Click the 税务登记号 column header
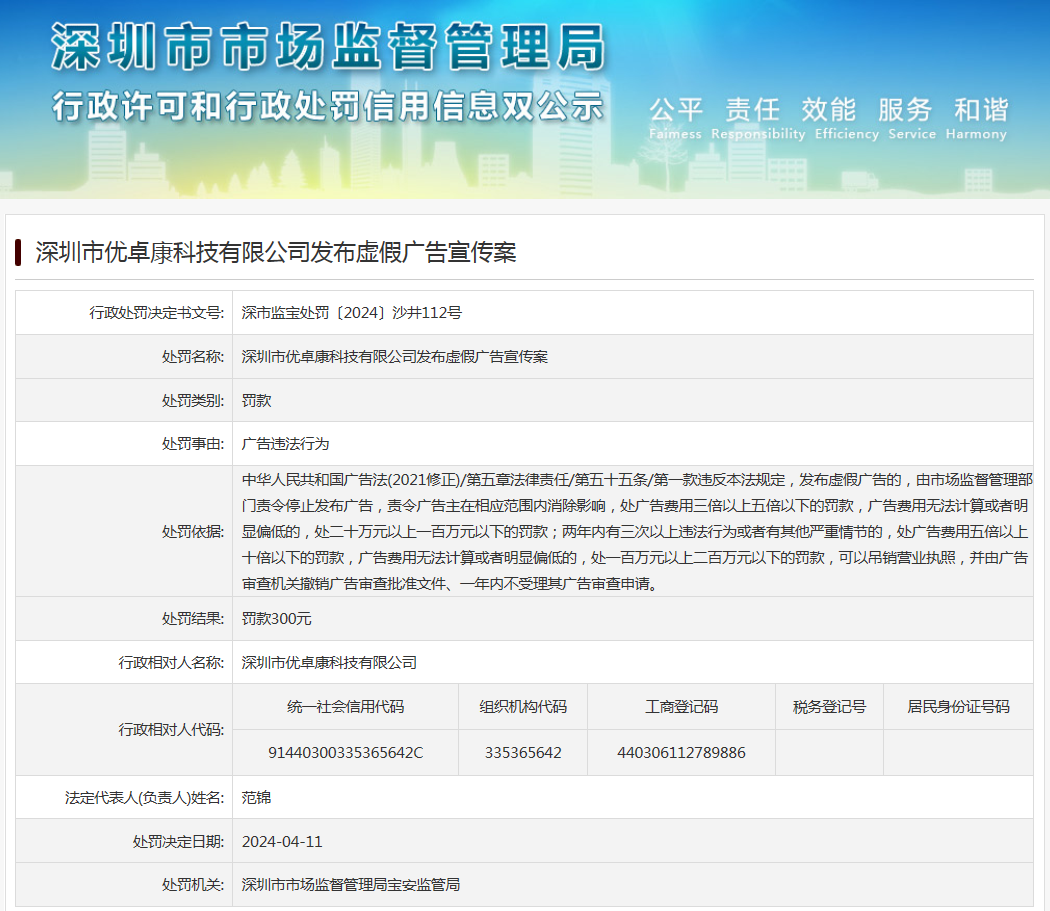1050x911 pixels. [x=829, y=707]
